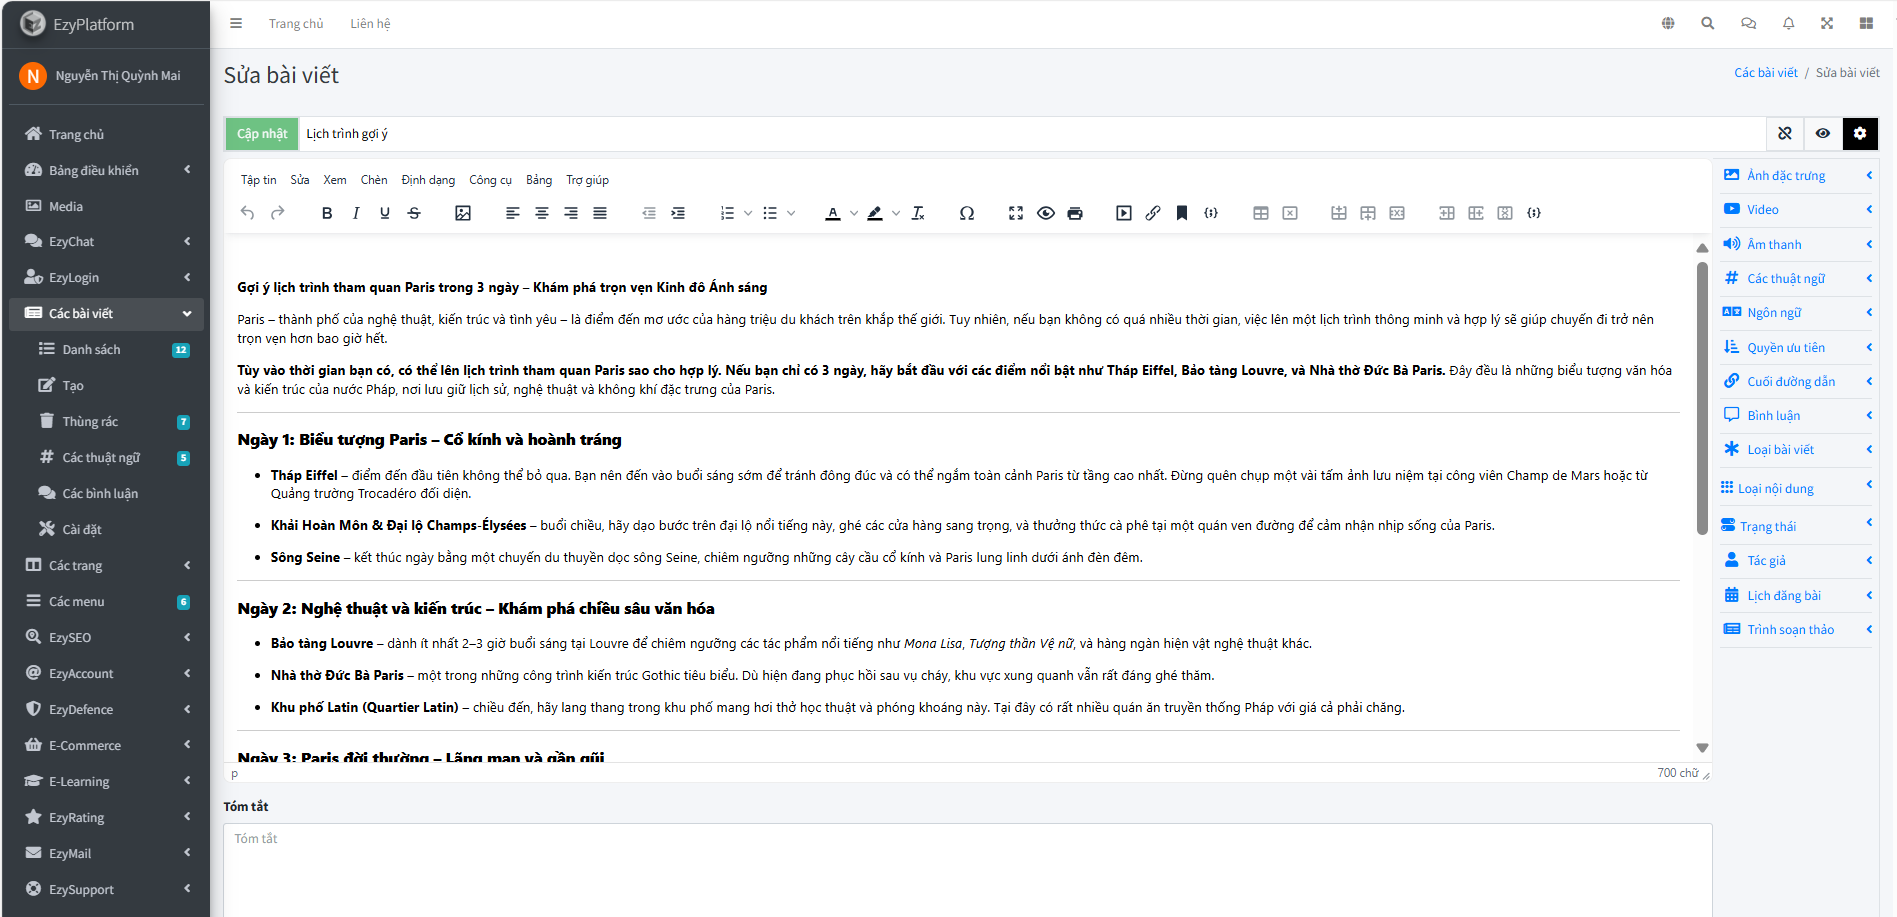Insert a special character with the Omega icon
Image resolution: width=1897 pixels, height=917 pixels.
coord(966,213)
